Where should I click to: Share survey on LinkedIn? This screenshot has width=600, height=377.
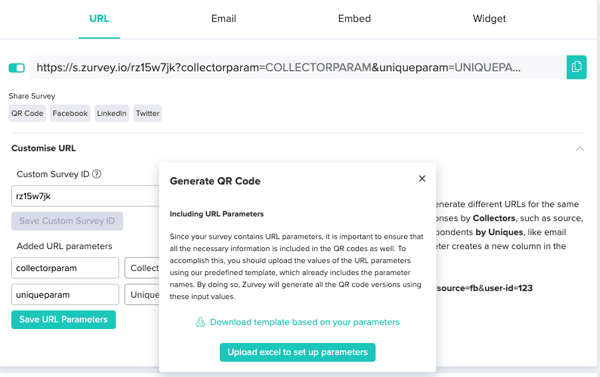(x=112, y=113)
